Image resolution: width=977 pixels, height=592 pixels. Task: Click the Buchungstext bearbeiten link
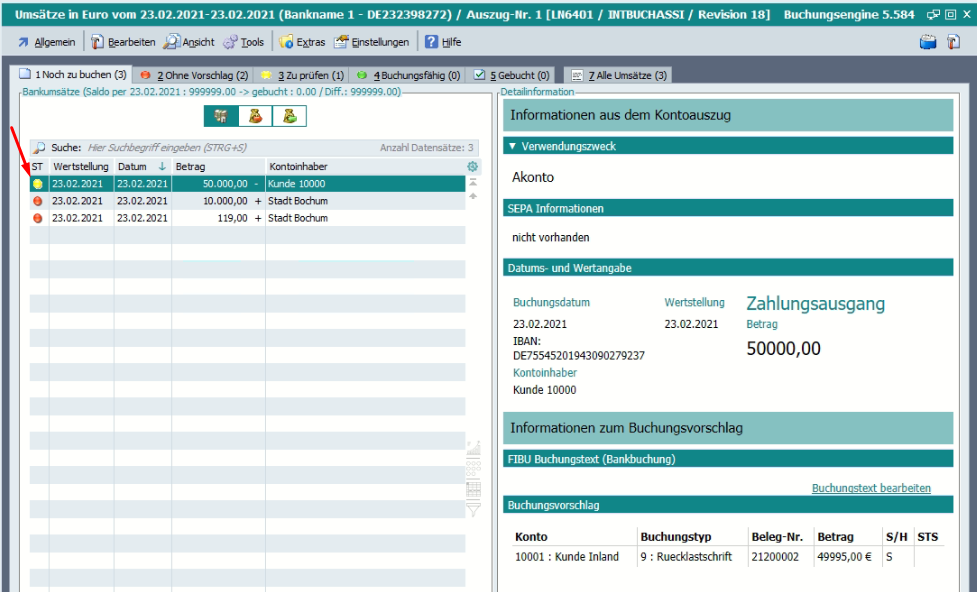click(x=870, y=488)
